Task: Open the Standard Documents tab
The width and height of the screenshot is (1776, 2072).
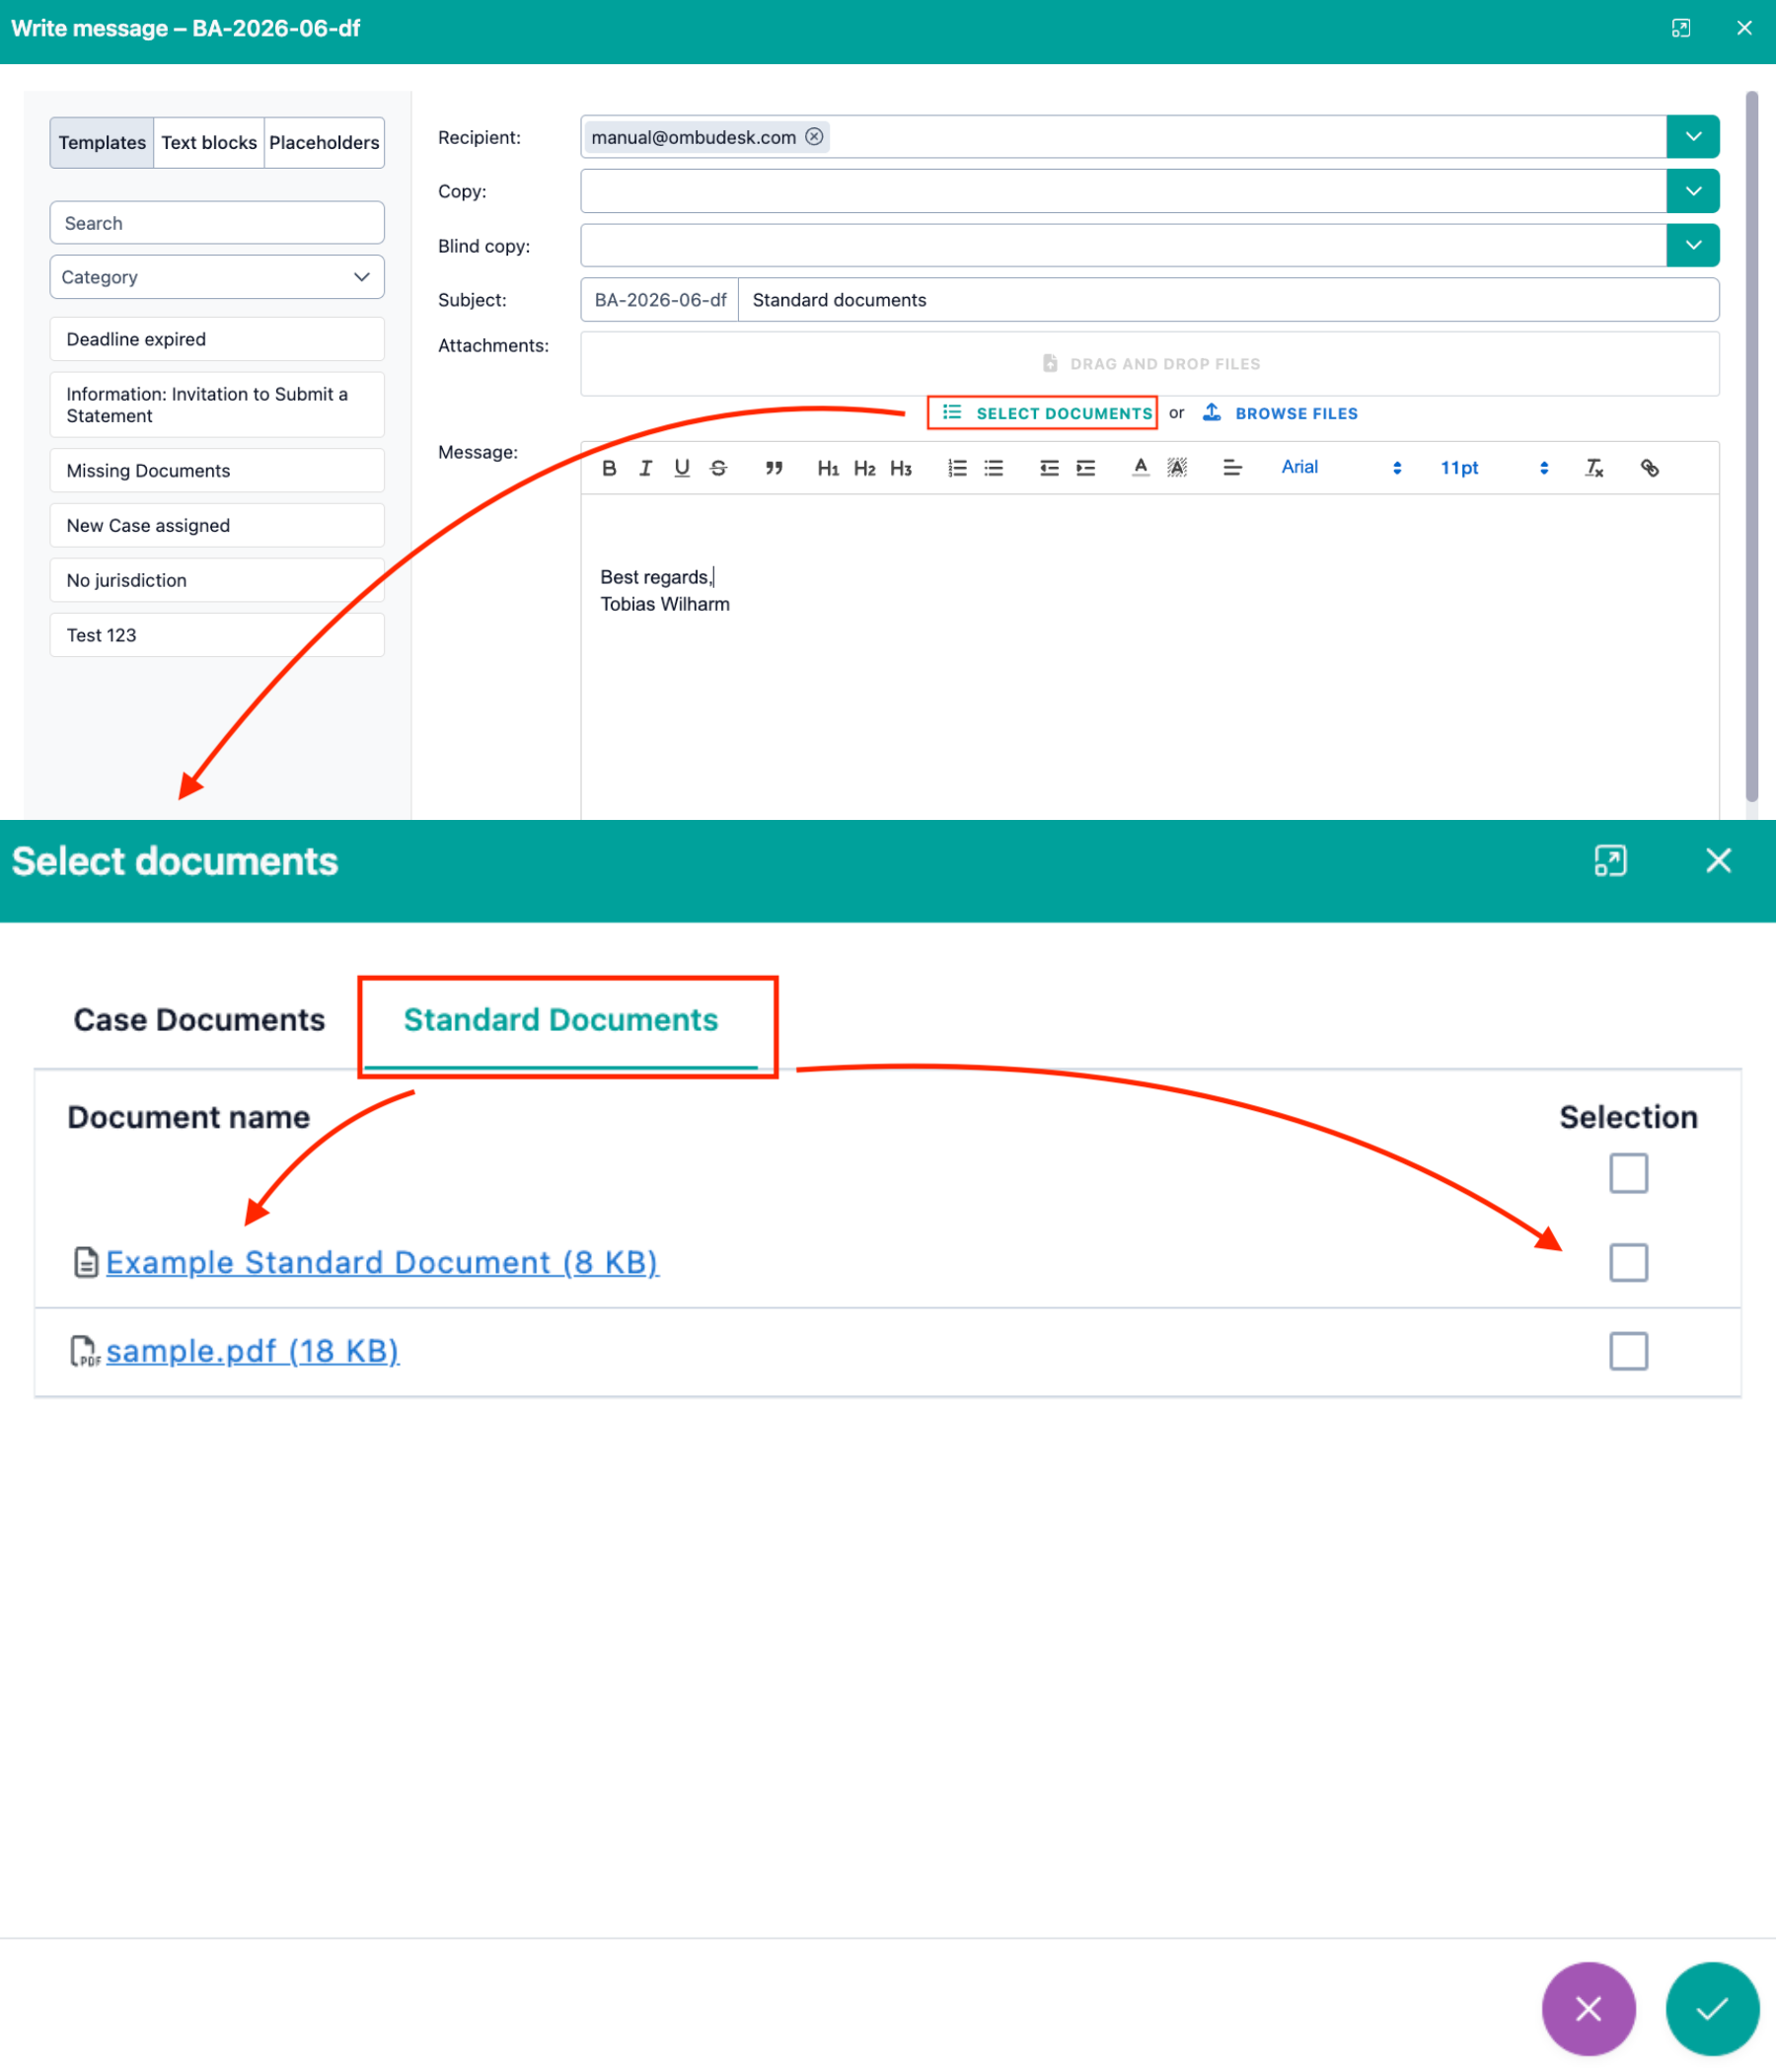Action: coord(561,1020)
